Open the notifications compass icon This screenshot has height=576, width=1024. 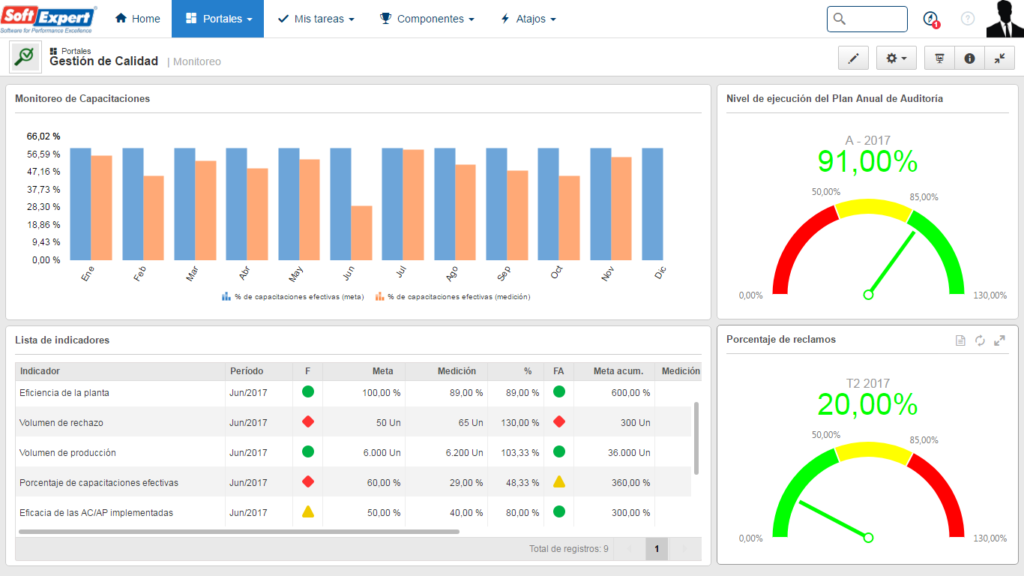pos(931,19)
